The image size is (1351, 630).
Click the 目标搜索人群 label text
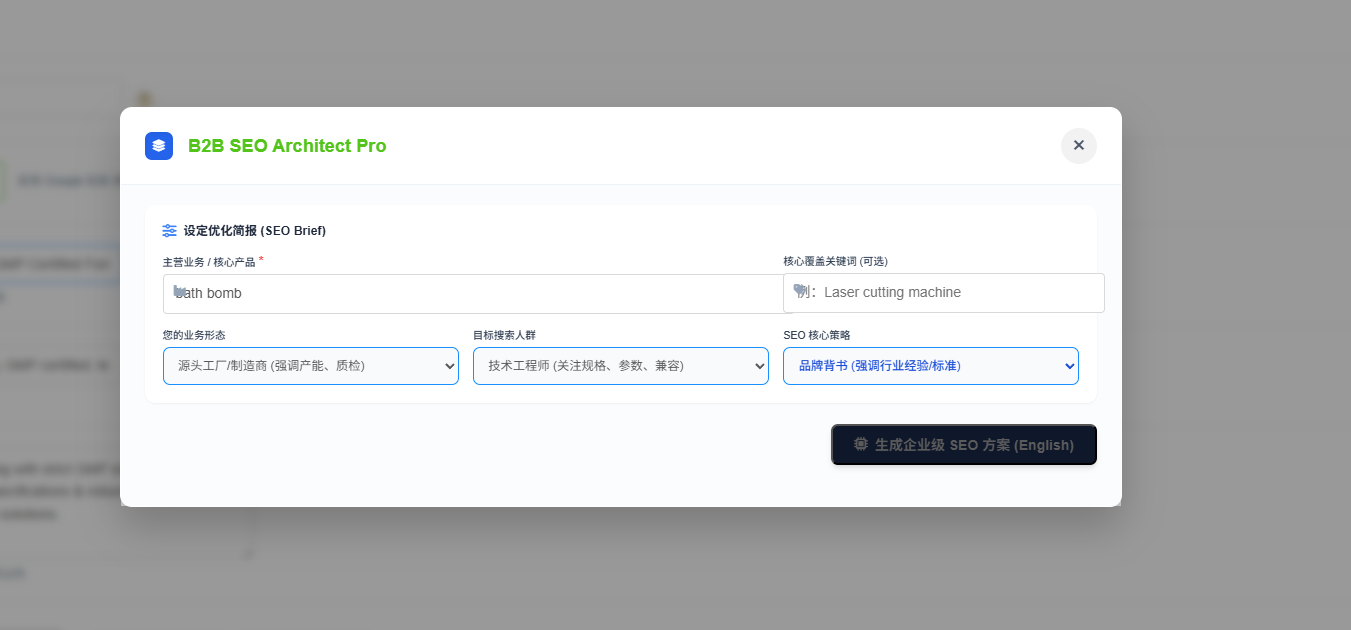(504, 335)
